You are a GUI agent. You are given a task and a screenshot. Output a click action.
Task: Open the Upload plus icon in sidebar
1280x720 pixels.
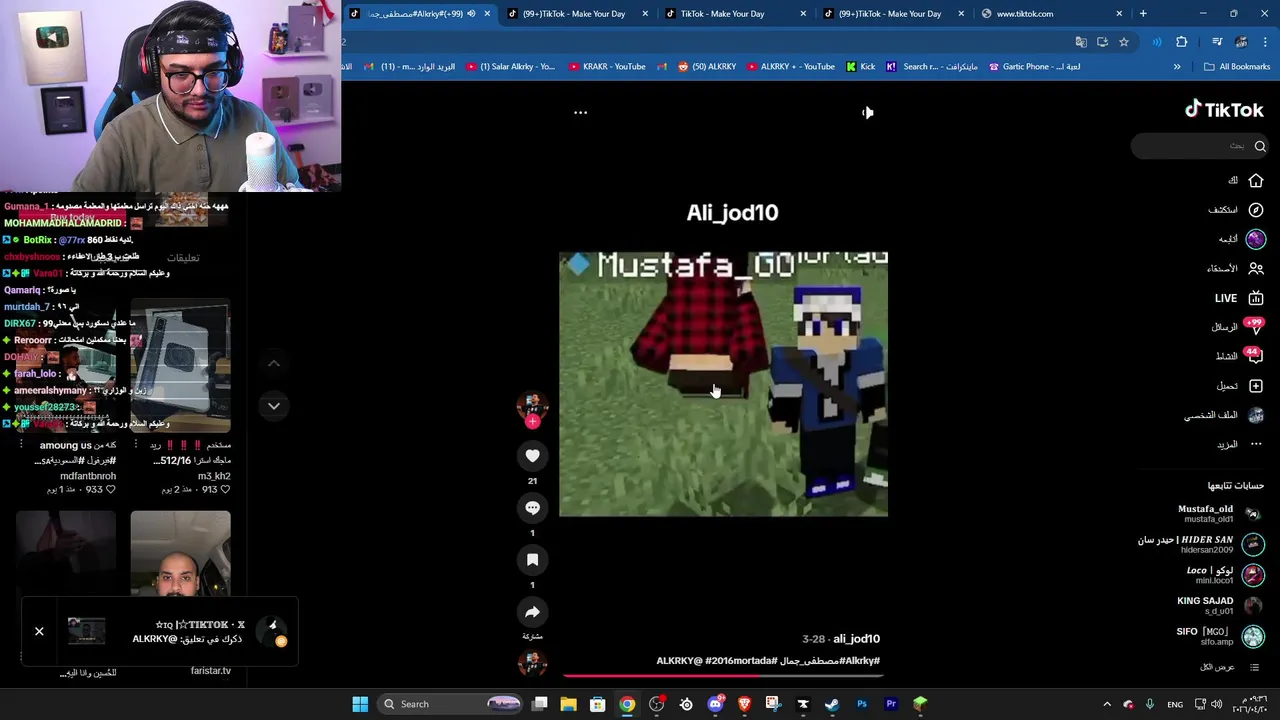pos(1256,386)
